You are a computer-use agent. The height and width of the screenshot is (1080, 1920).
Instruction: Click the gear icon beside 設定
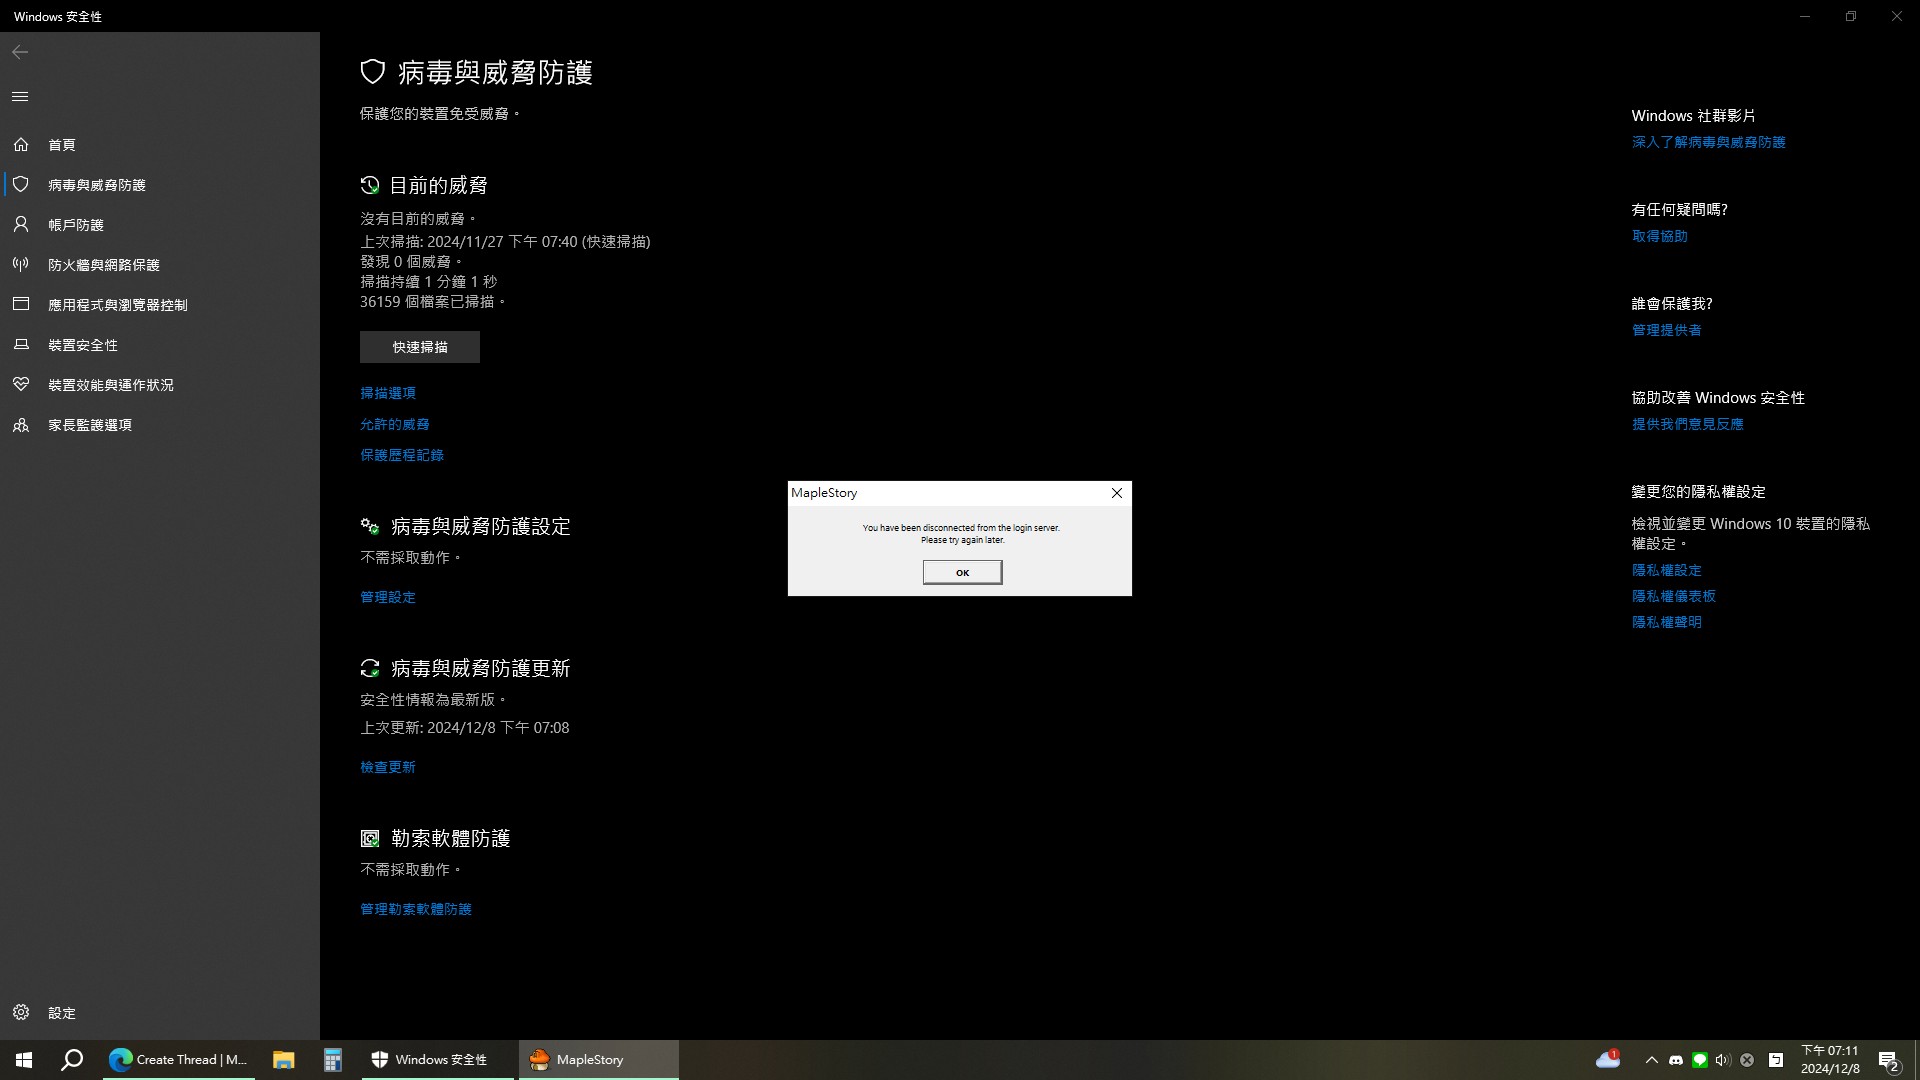[21, 1013]
